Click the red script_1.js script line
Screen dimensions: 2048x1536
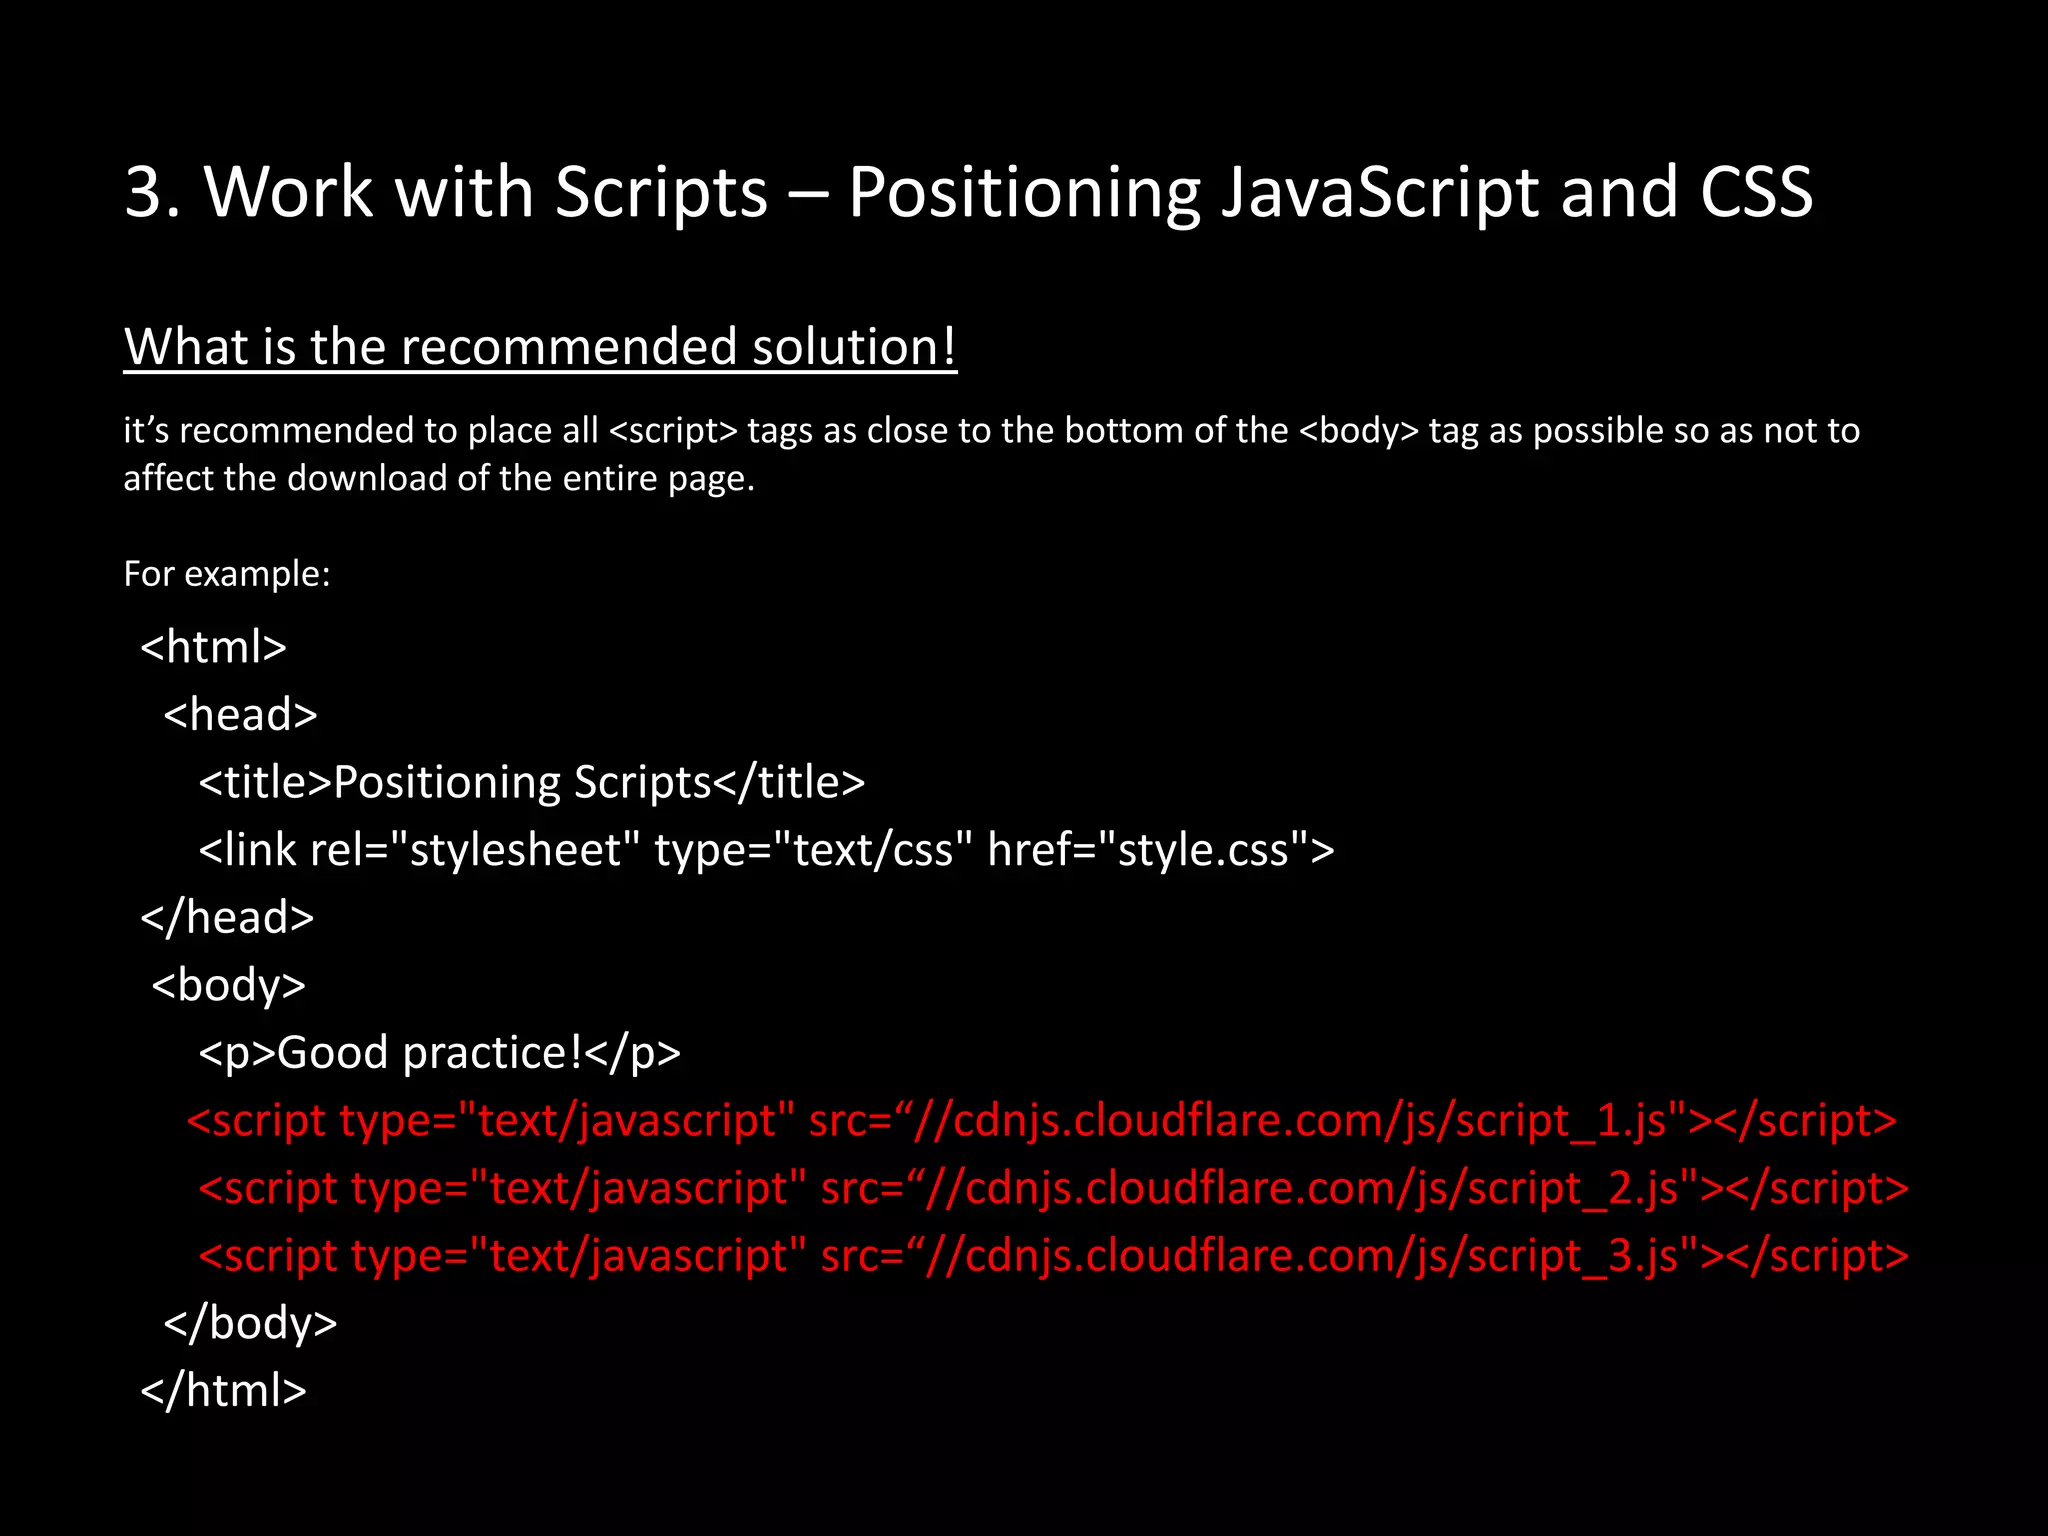(x=1041, y=1121)
